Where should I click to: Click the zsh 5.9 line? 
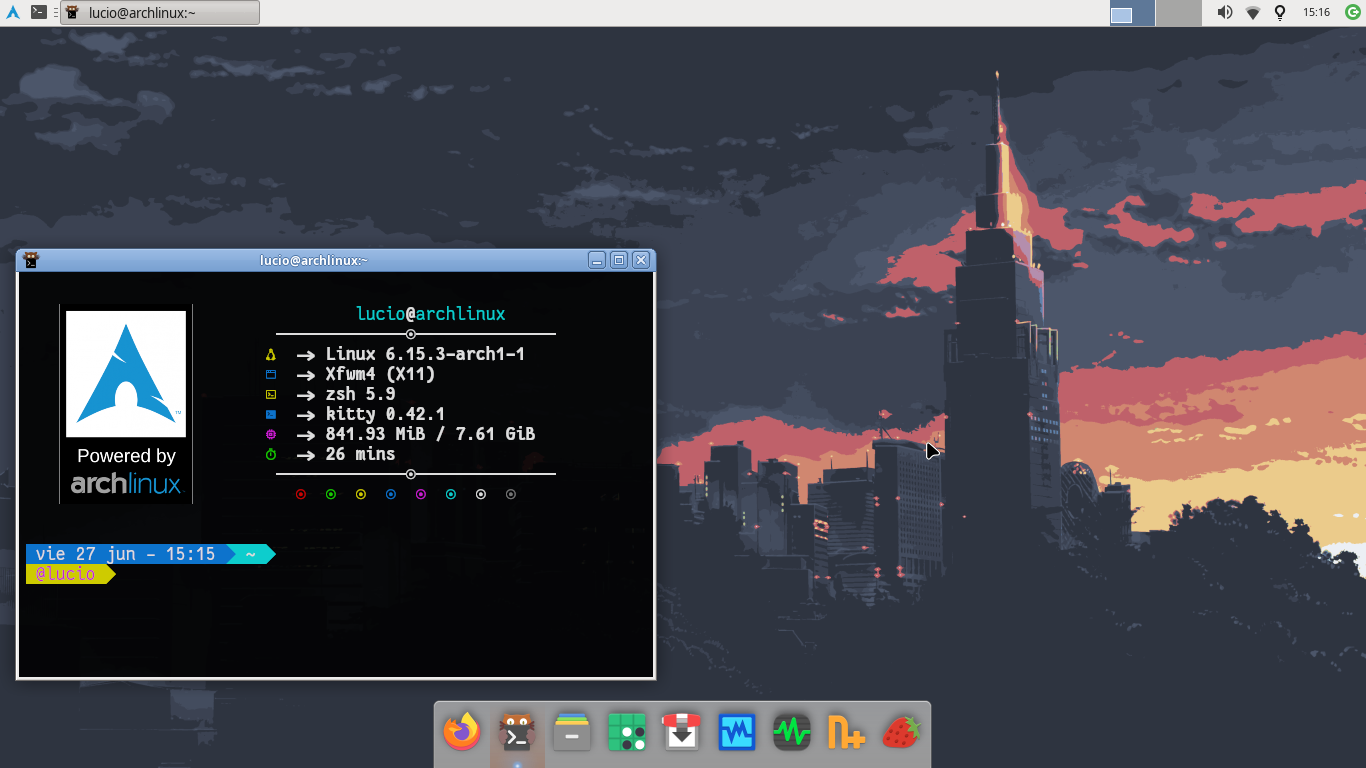[360, 394]
